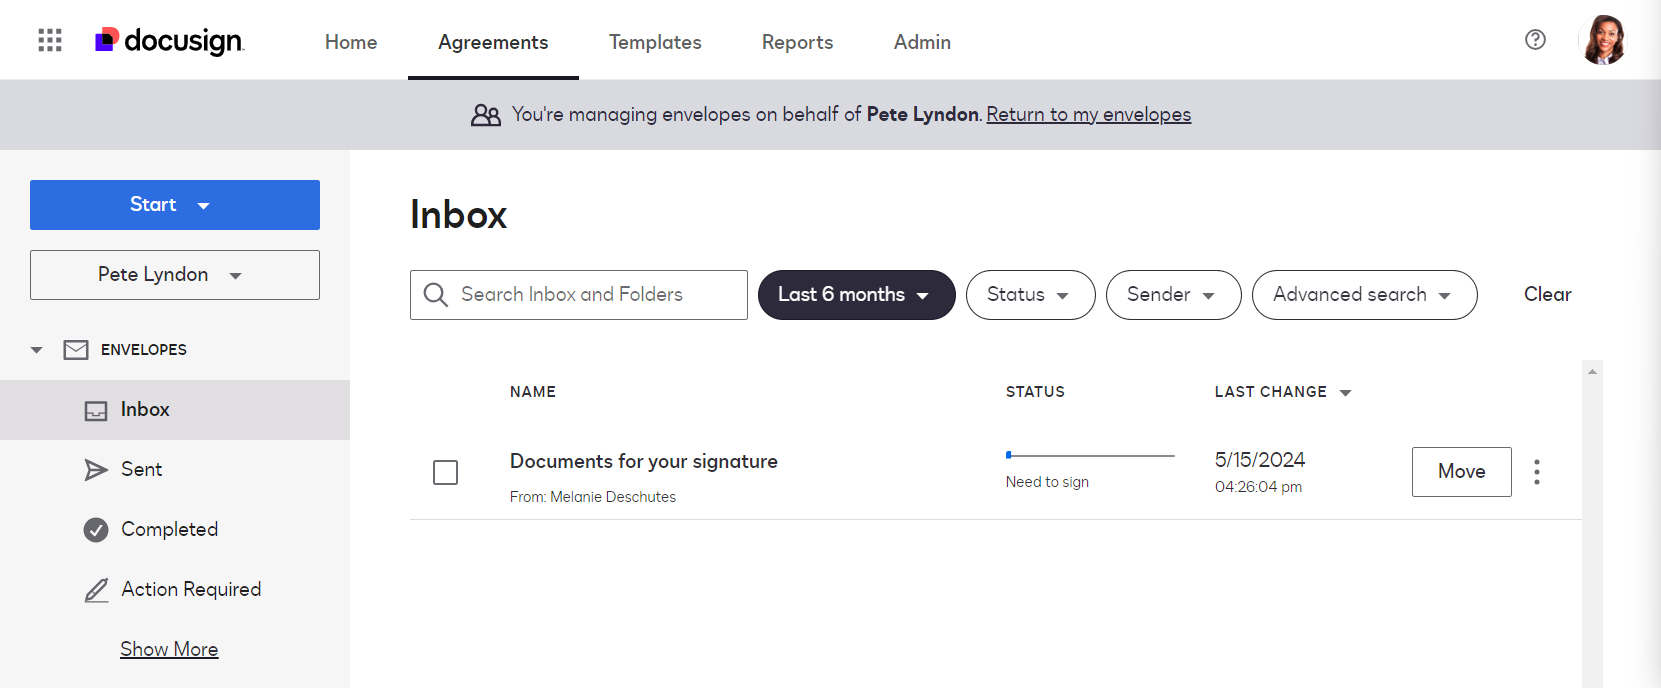Switch to the Templates tab
This screenshot has width=1661, height=688.
[x=655, y=42]
